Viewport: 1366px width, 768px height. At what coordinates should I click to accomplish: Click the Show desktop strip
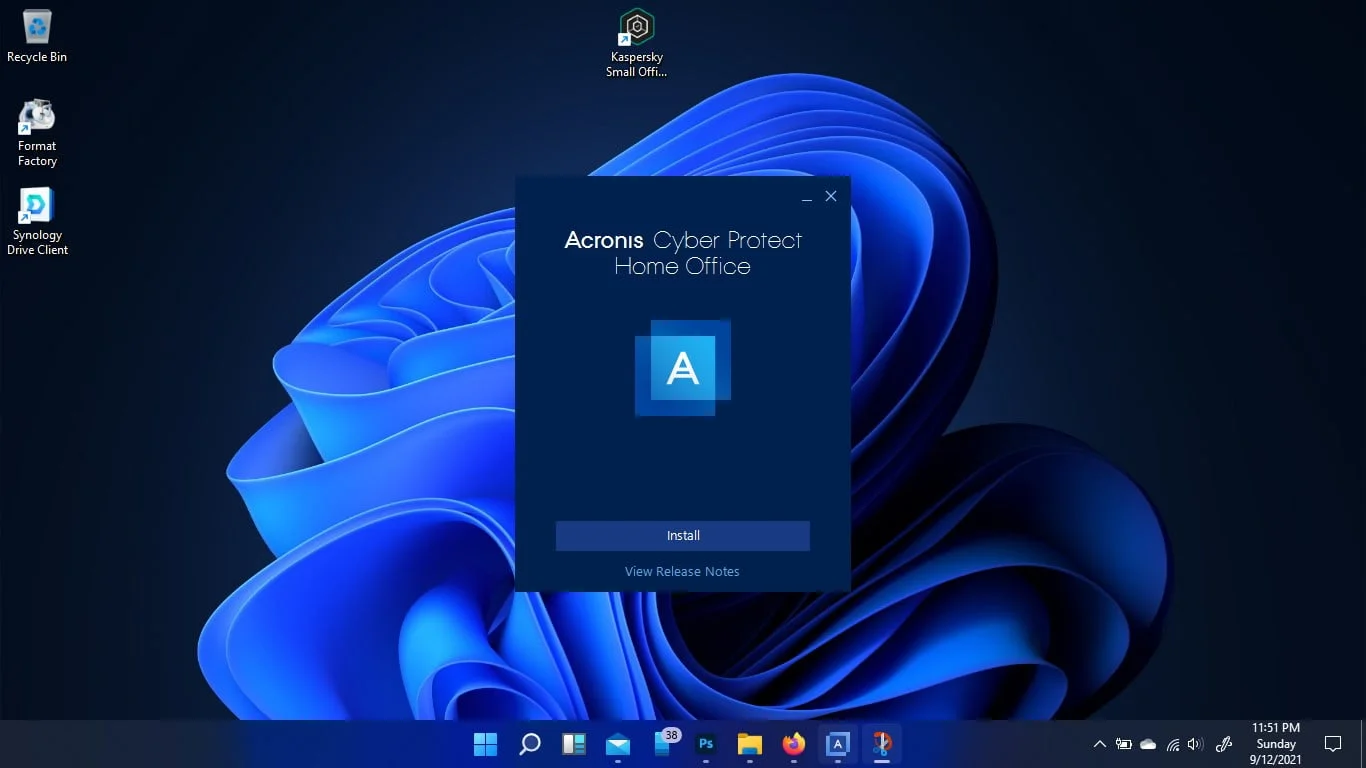(x=1362, y=744)
